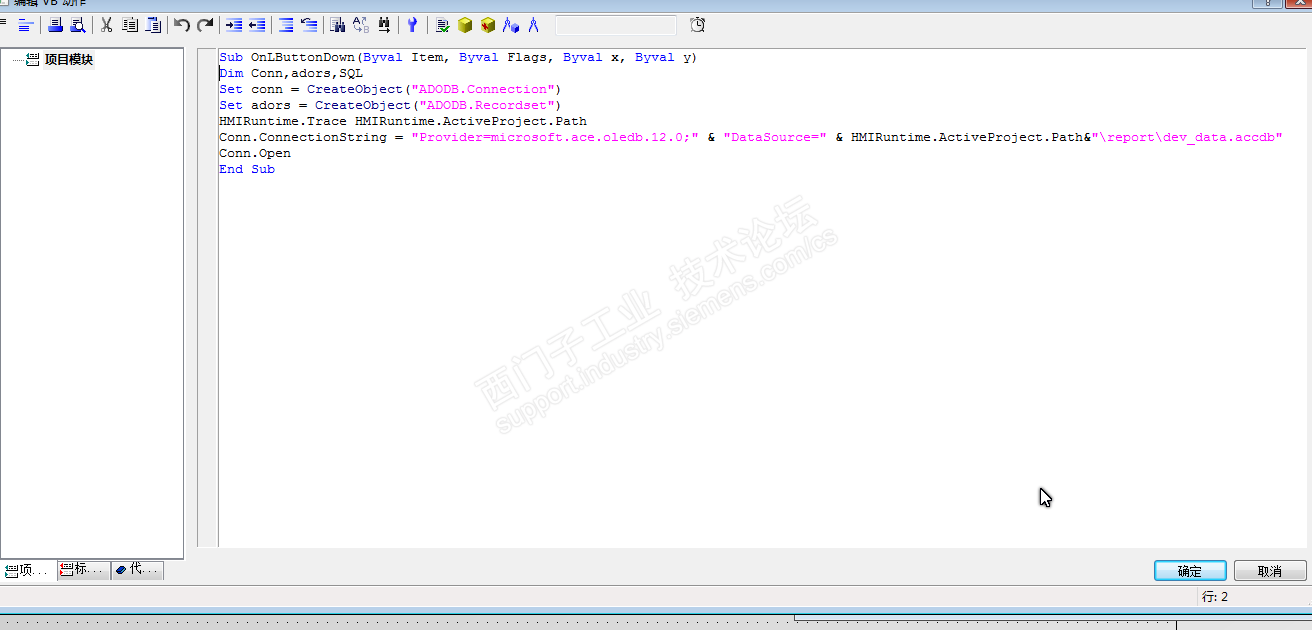Confirm with the 确定 button
This screenshot has width=1312, height=630.
[1190, 571]
